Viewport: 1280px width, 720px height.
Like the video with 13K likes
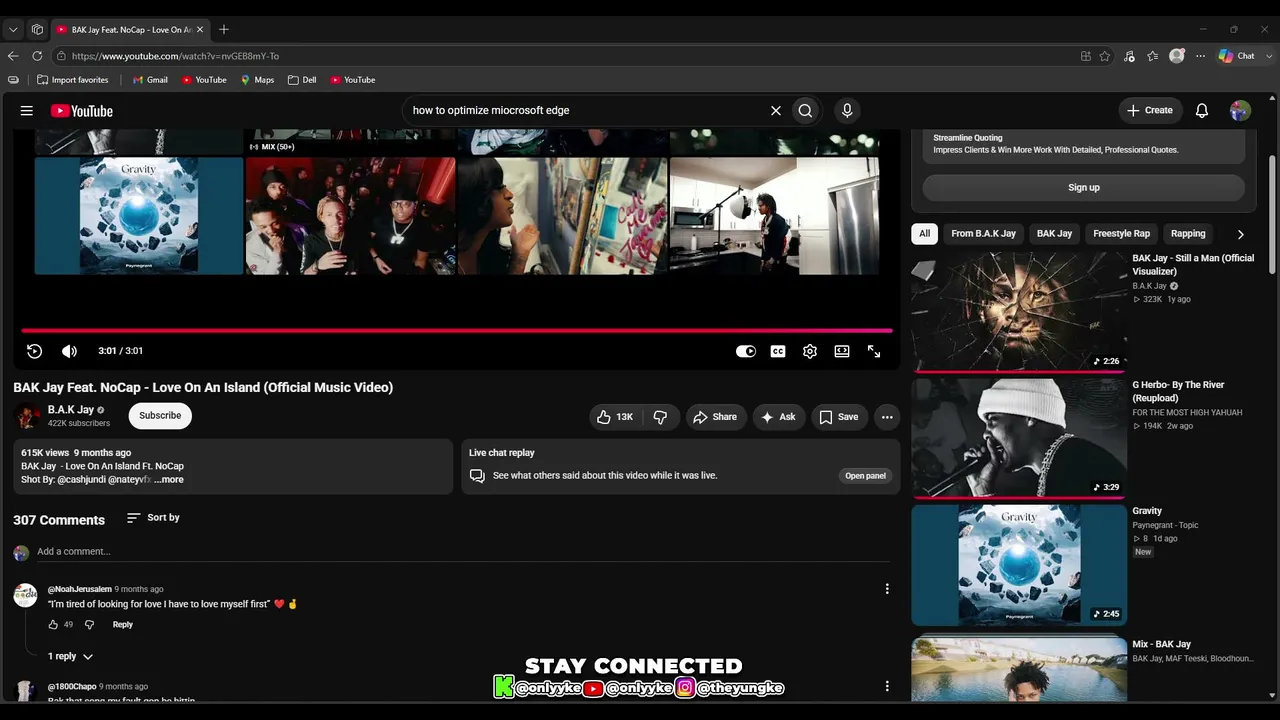click(x=616, y=417)
